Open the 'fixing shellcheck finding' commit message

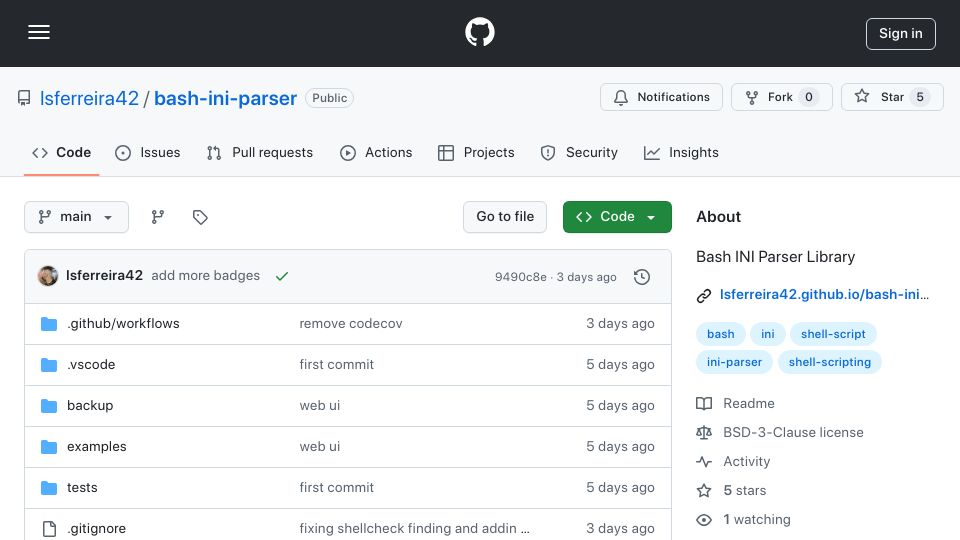[414, 528]
